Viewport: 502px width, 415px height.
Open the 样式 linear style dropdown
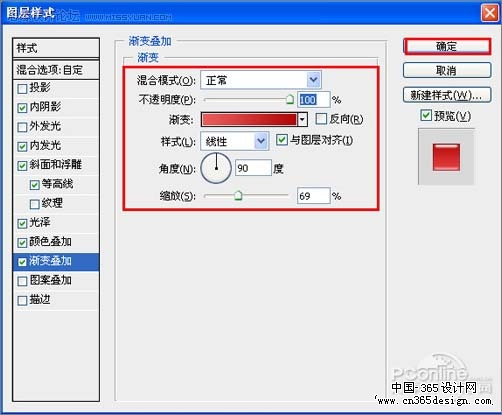click(x=235, y=141)
